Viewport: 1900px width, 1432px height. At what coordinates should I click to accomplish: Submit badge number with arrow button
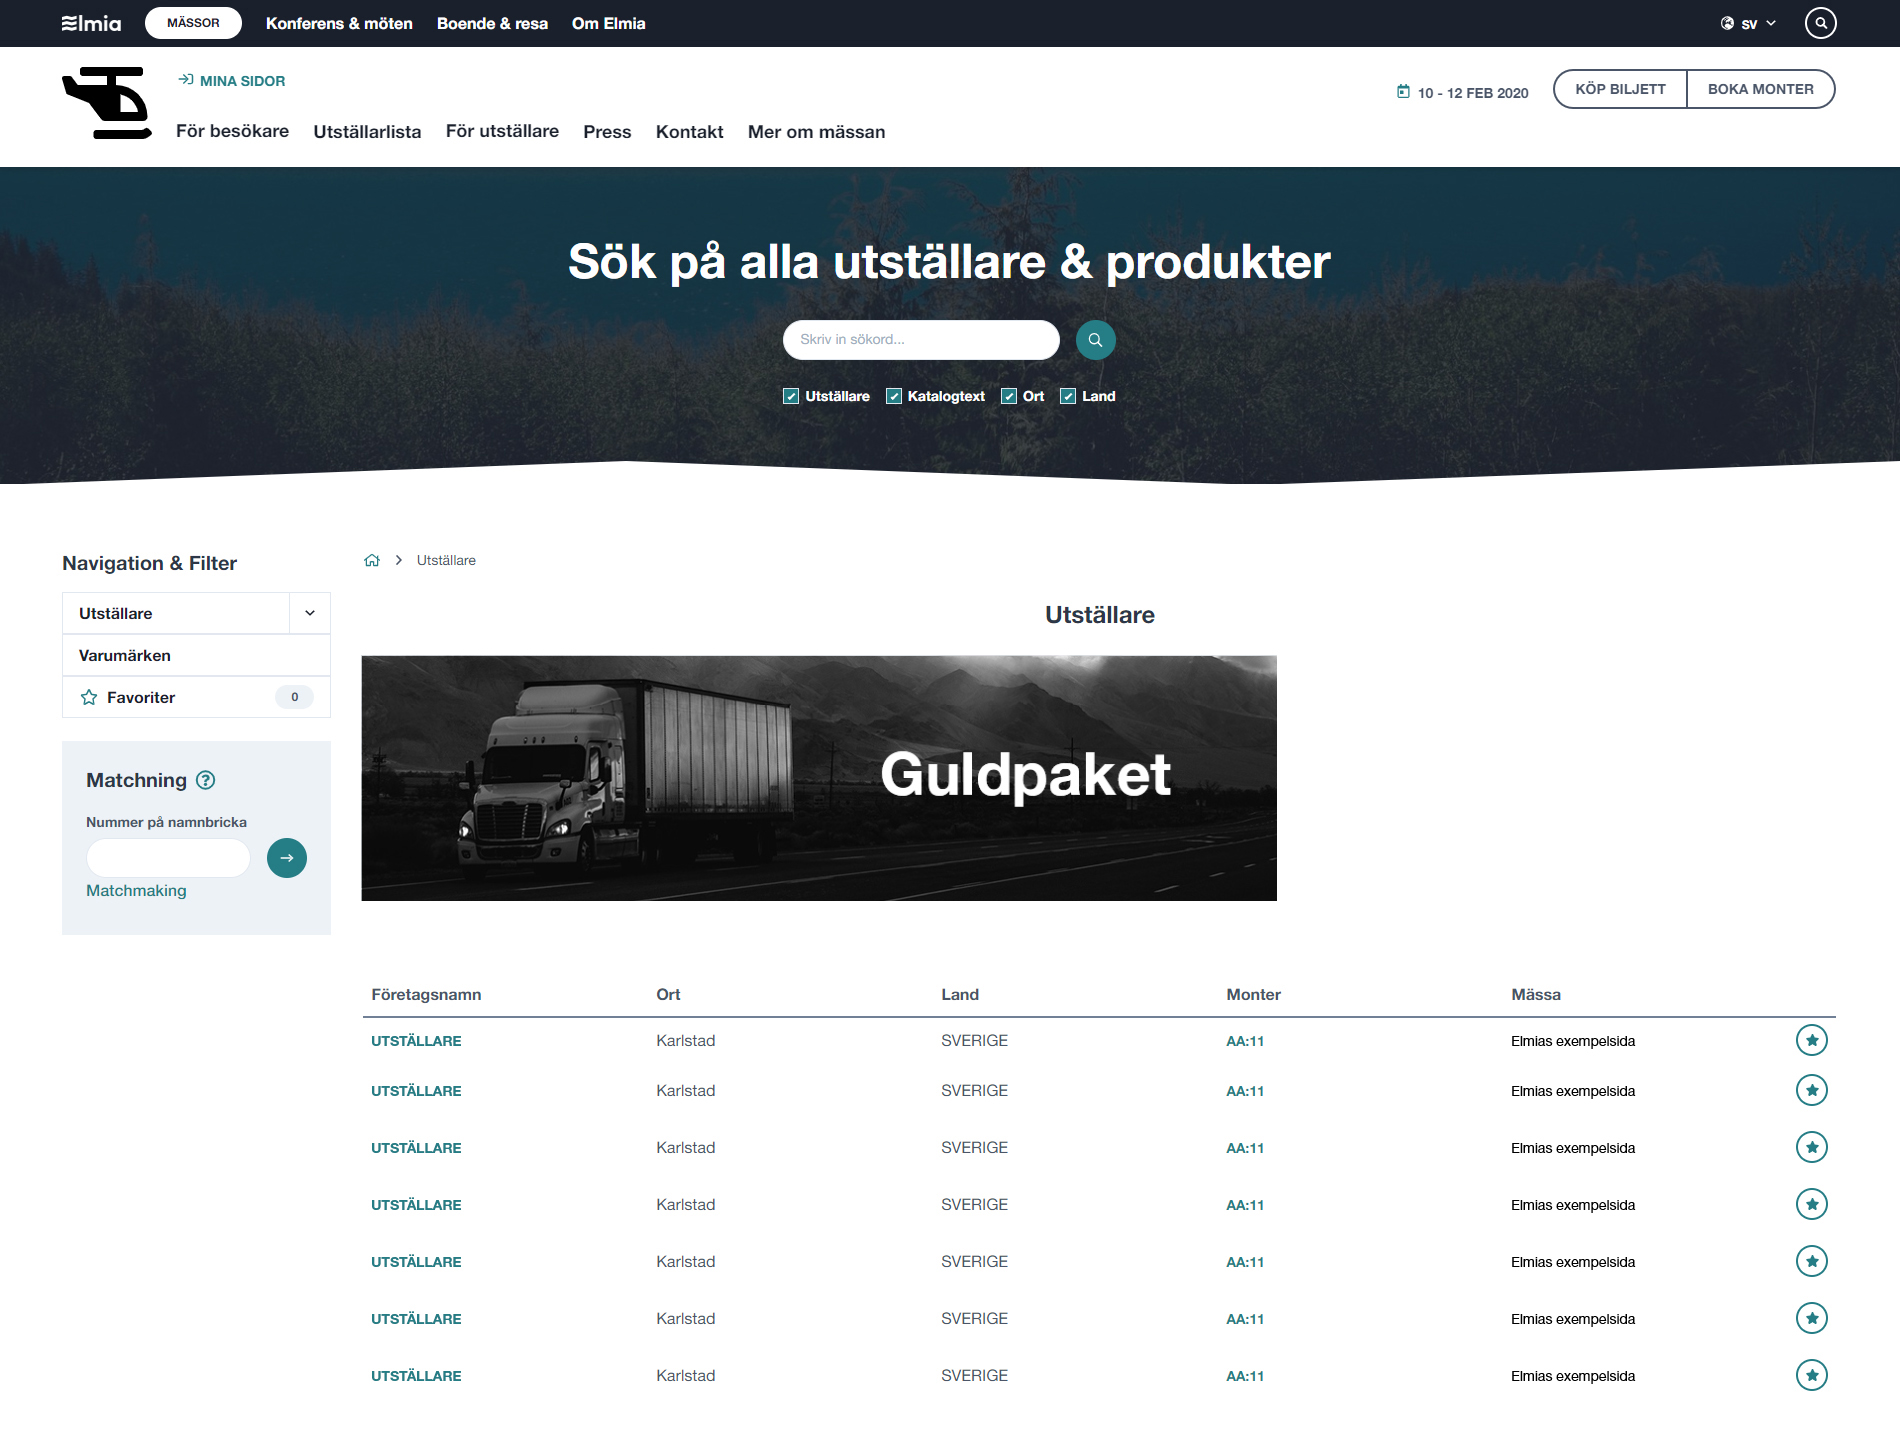point(287,858)
